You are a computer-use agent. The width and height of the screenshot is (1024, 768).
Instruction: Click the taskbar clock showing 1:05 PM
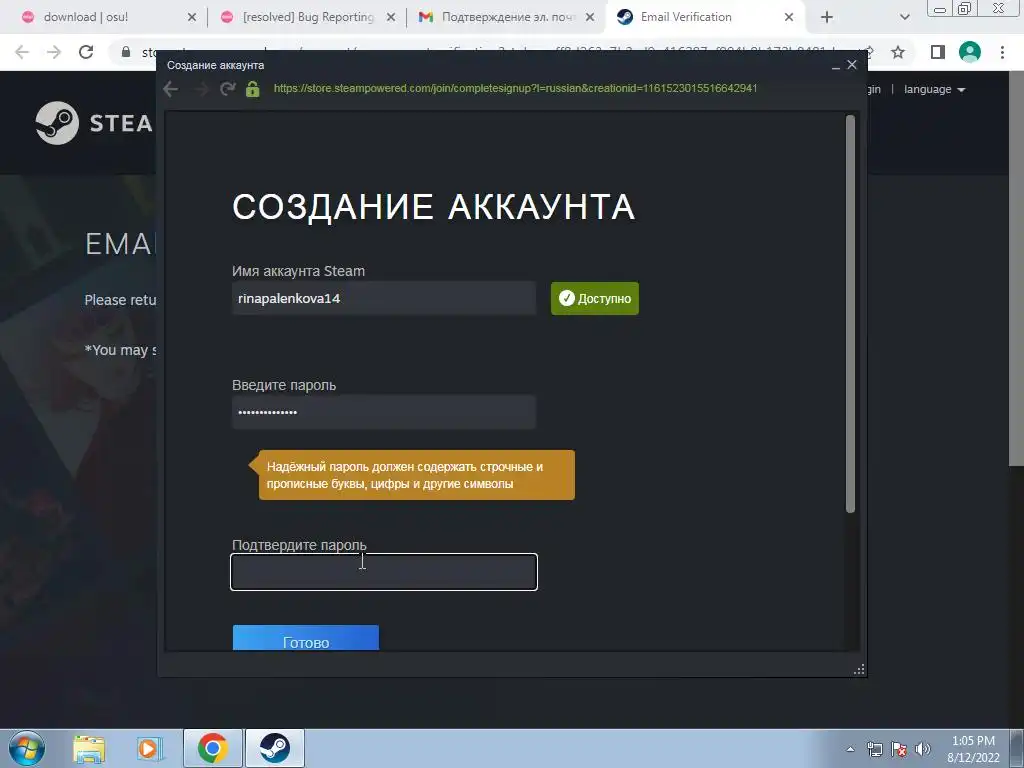coord(973,749)
